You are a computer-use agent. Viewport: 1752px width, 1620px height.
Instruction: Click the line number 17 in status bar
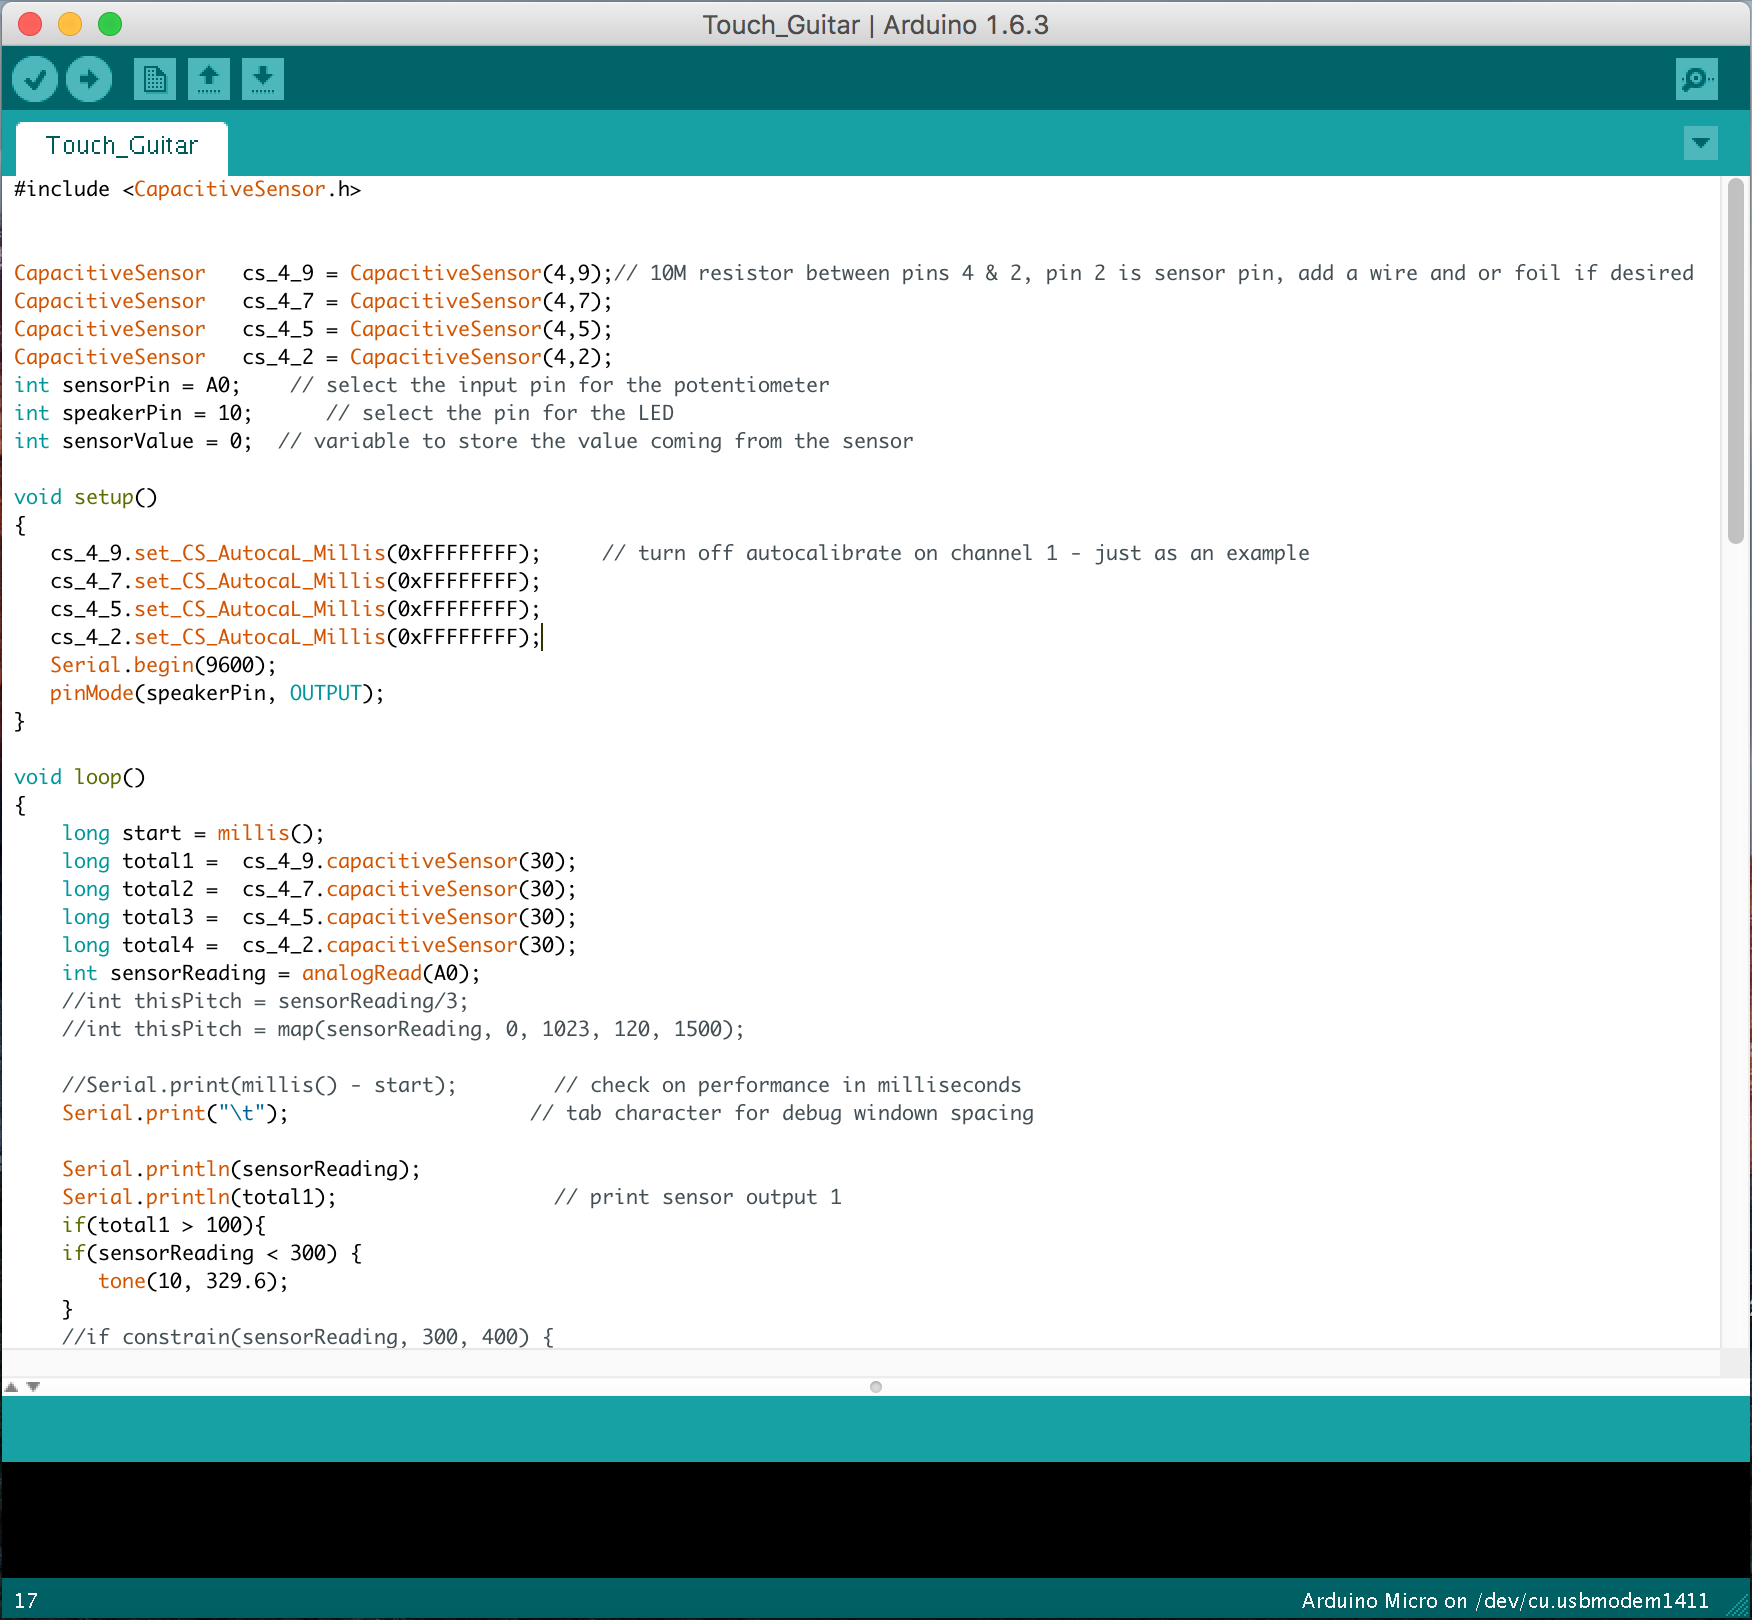(26, 1601)
